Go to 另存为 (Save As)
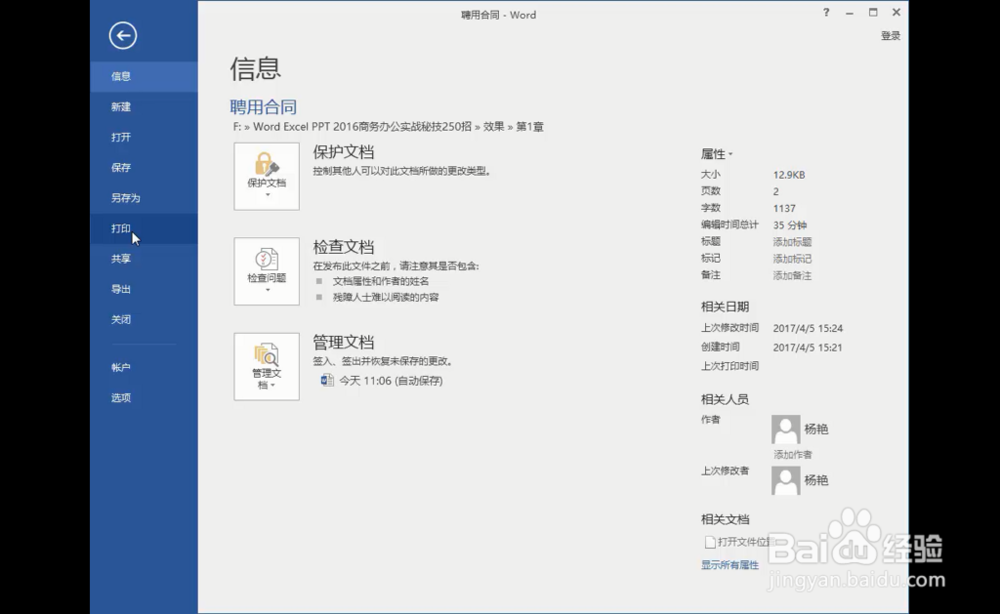The width and height of the screenshot is (1000, 614). [120, 197]
